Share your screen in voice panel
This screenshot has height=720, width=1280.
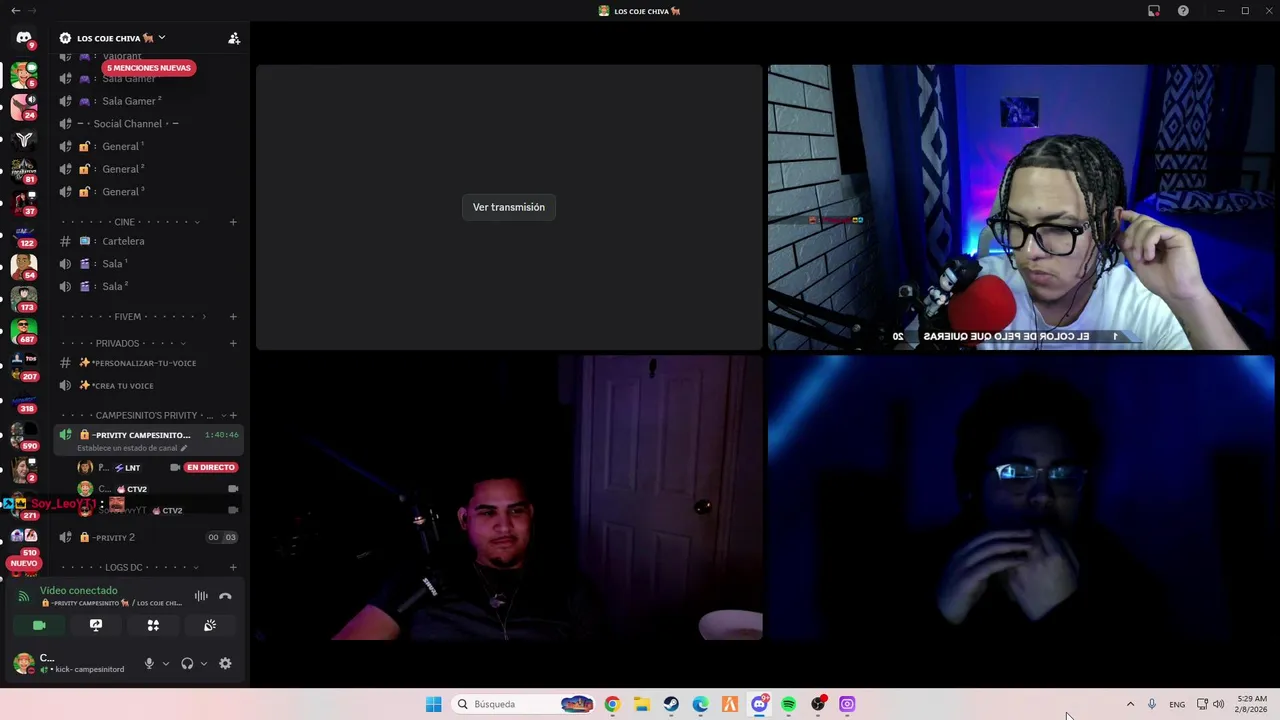(96, 625)
